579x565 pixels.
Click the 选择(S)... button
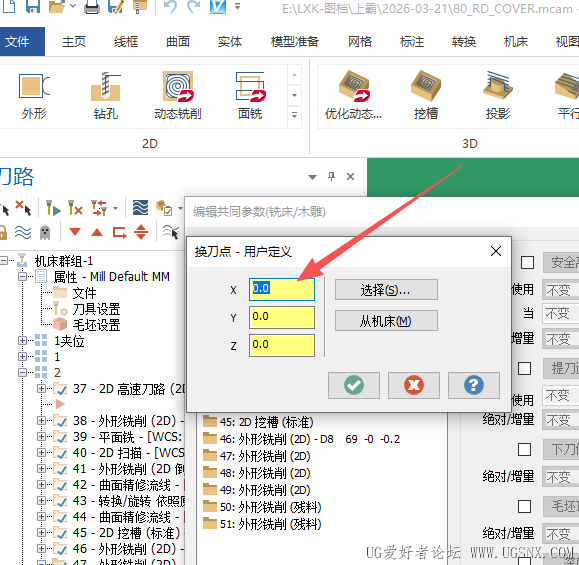click(x=386, y=290)
